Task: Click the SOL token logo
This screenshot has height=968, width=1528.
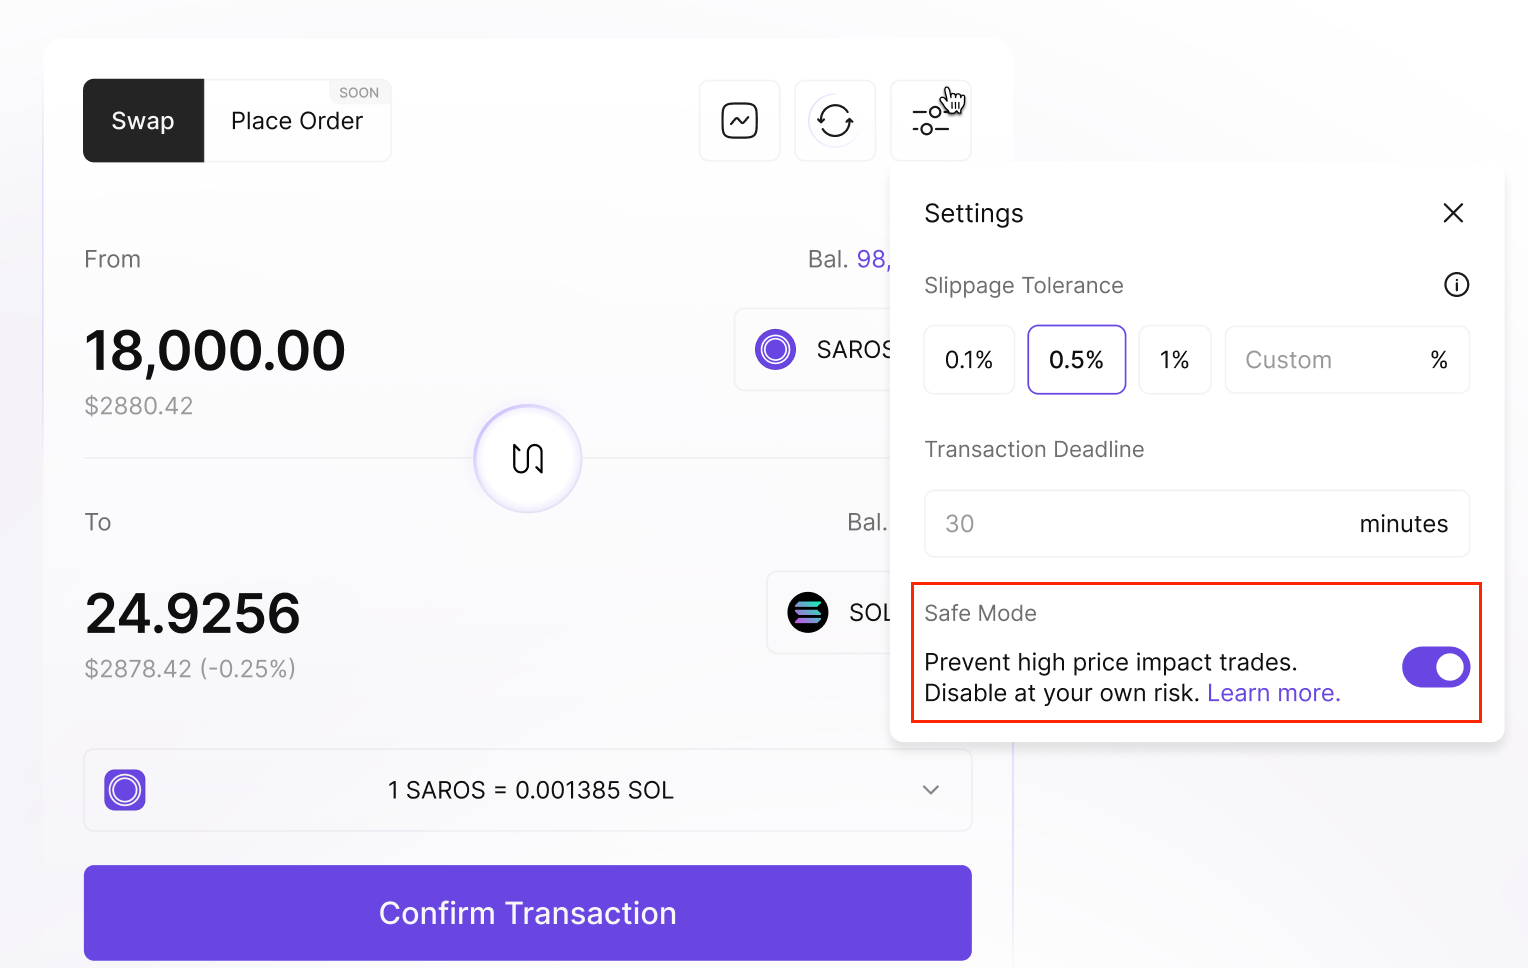Action: pos(808,612)
